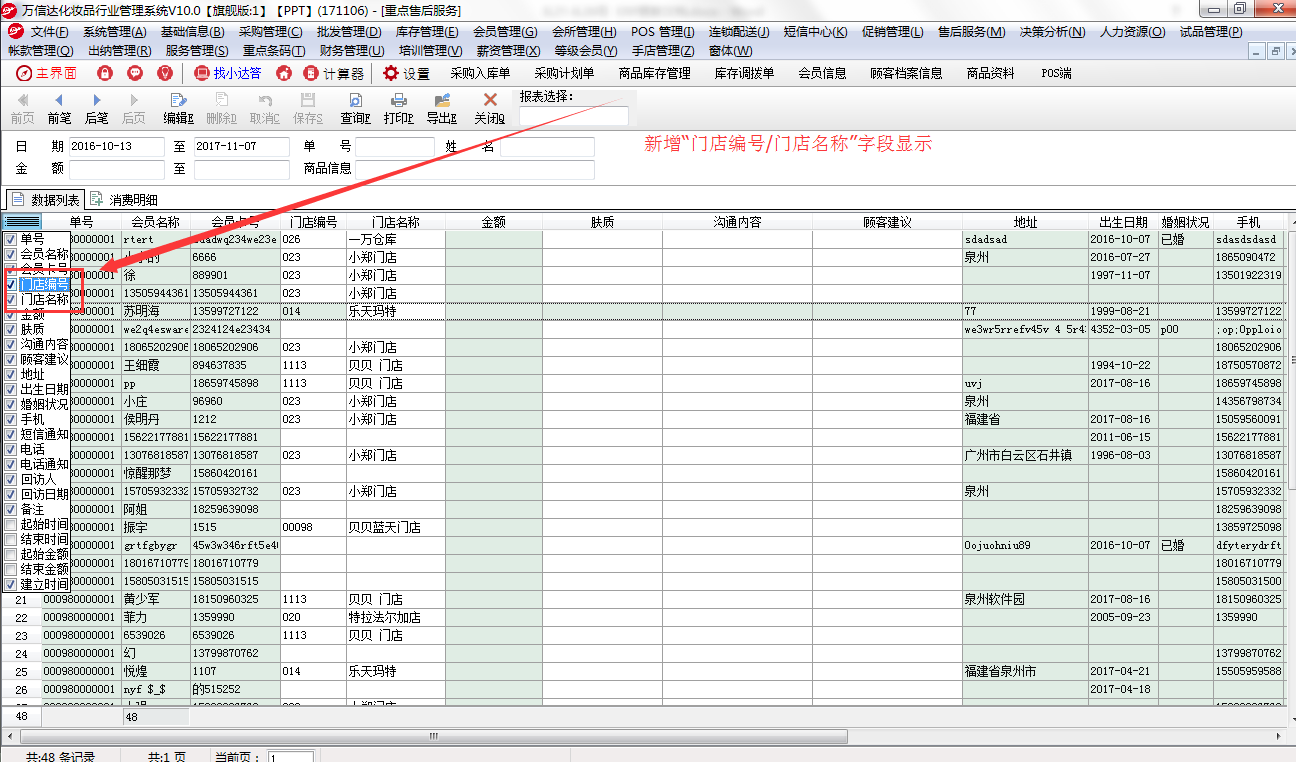Open 库存调拨单 shortcut
The width and height of the screenshot is (1296, 762).
744,73
